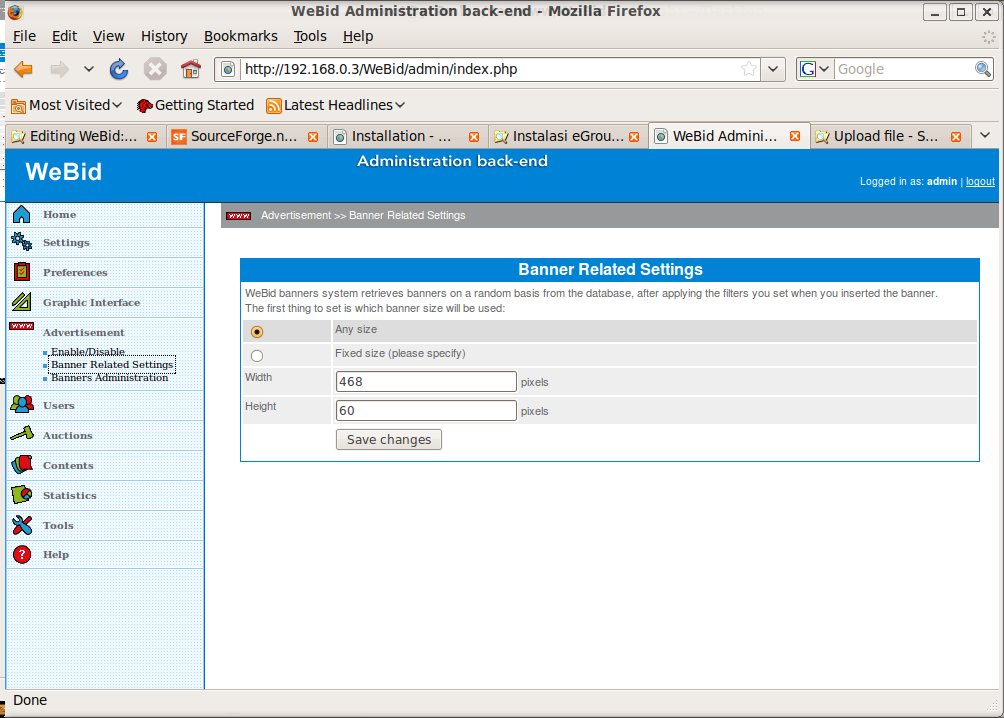This screenshot has height=718, width=1004.
Task: Click the Auctions gavel icon
Action: (21, 435)
